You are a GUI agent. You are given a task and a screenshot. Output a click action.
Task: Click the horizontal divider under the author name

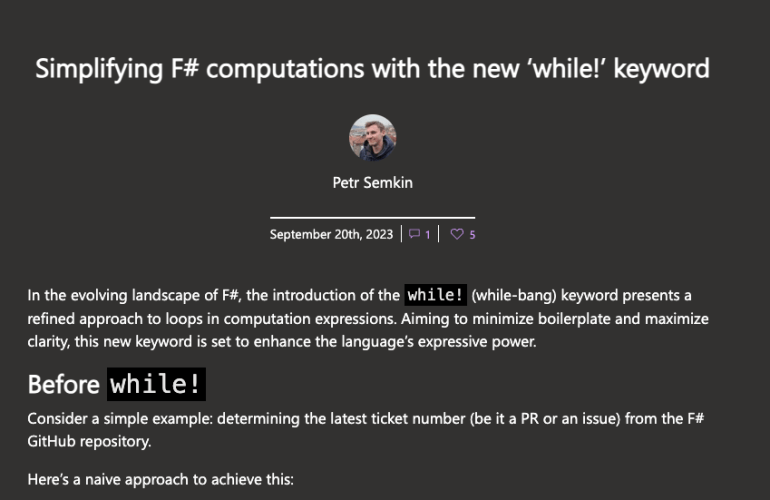click(x=372, y=217)
